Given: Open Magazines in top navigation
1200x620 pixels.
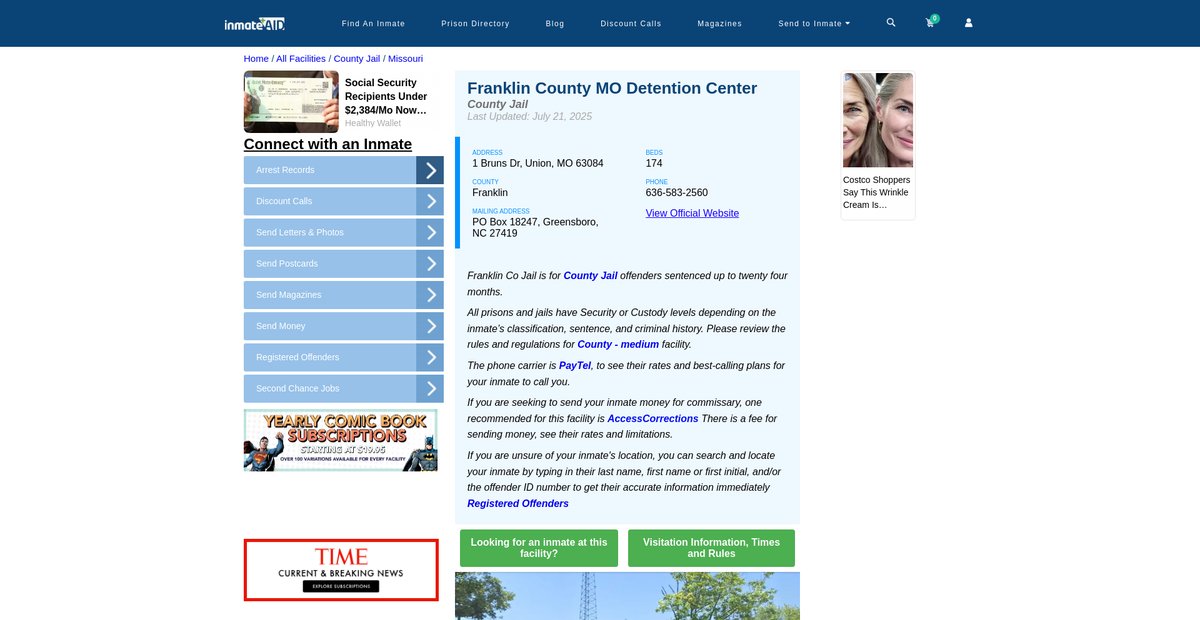Looking at the screenshot, I should tap(719, 23).
